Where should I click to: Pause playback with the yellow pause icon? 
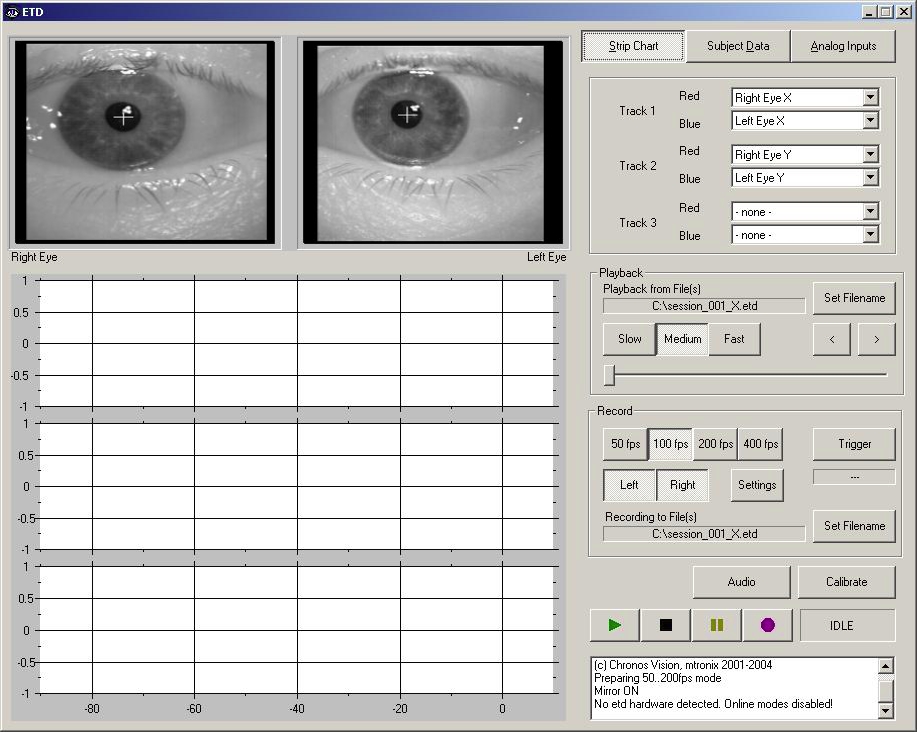pos(717,624)
